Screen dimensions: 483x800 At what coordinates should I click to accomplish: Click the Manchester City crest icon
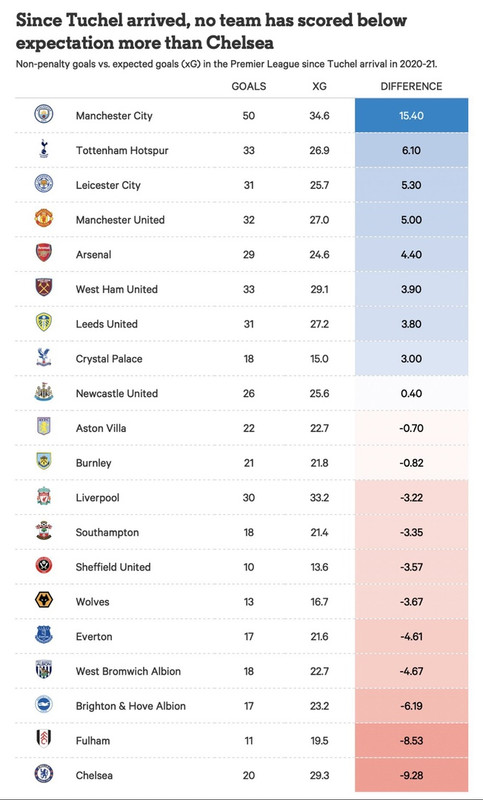point(44,114)
